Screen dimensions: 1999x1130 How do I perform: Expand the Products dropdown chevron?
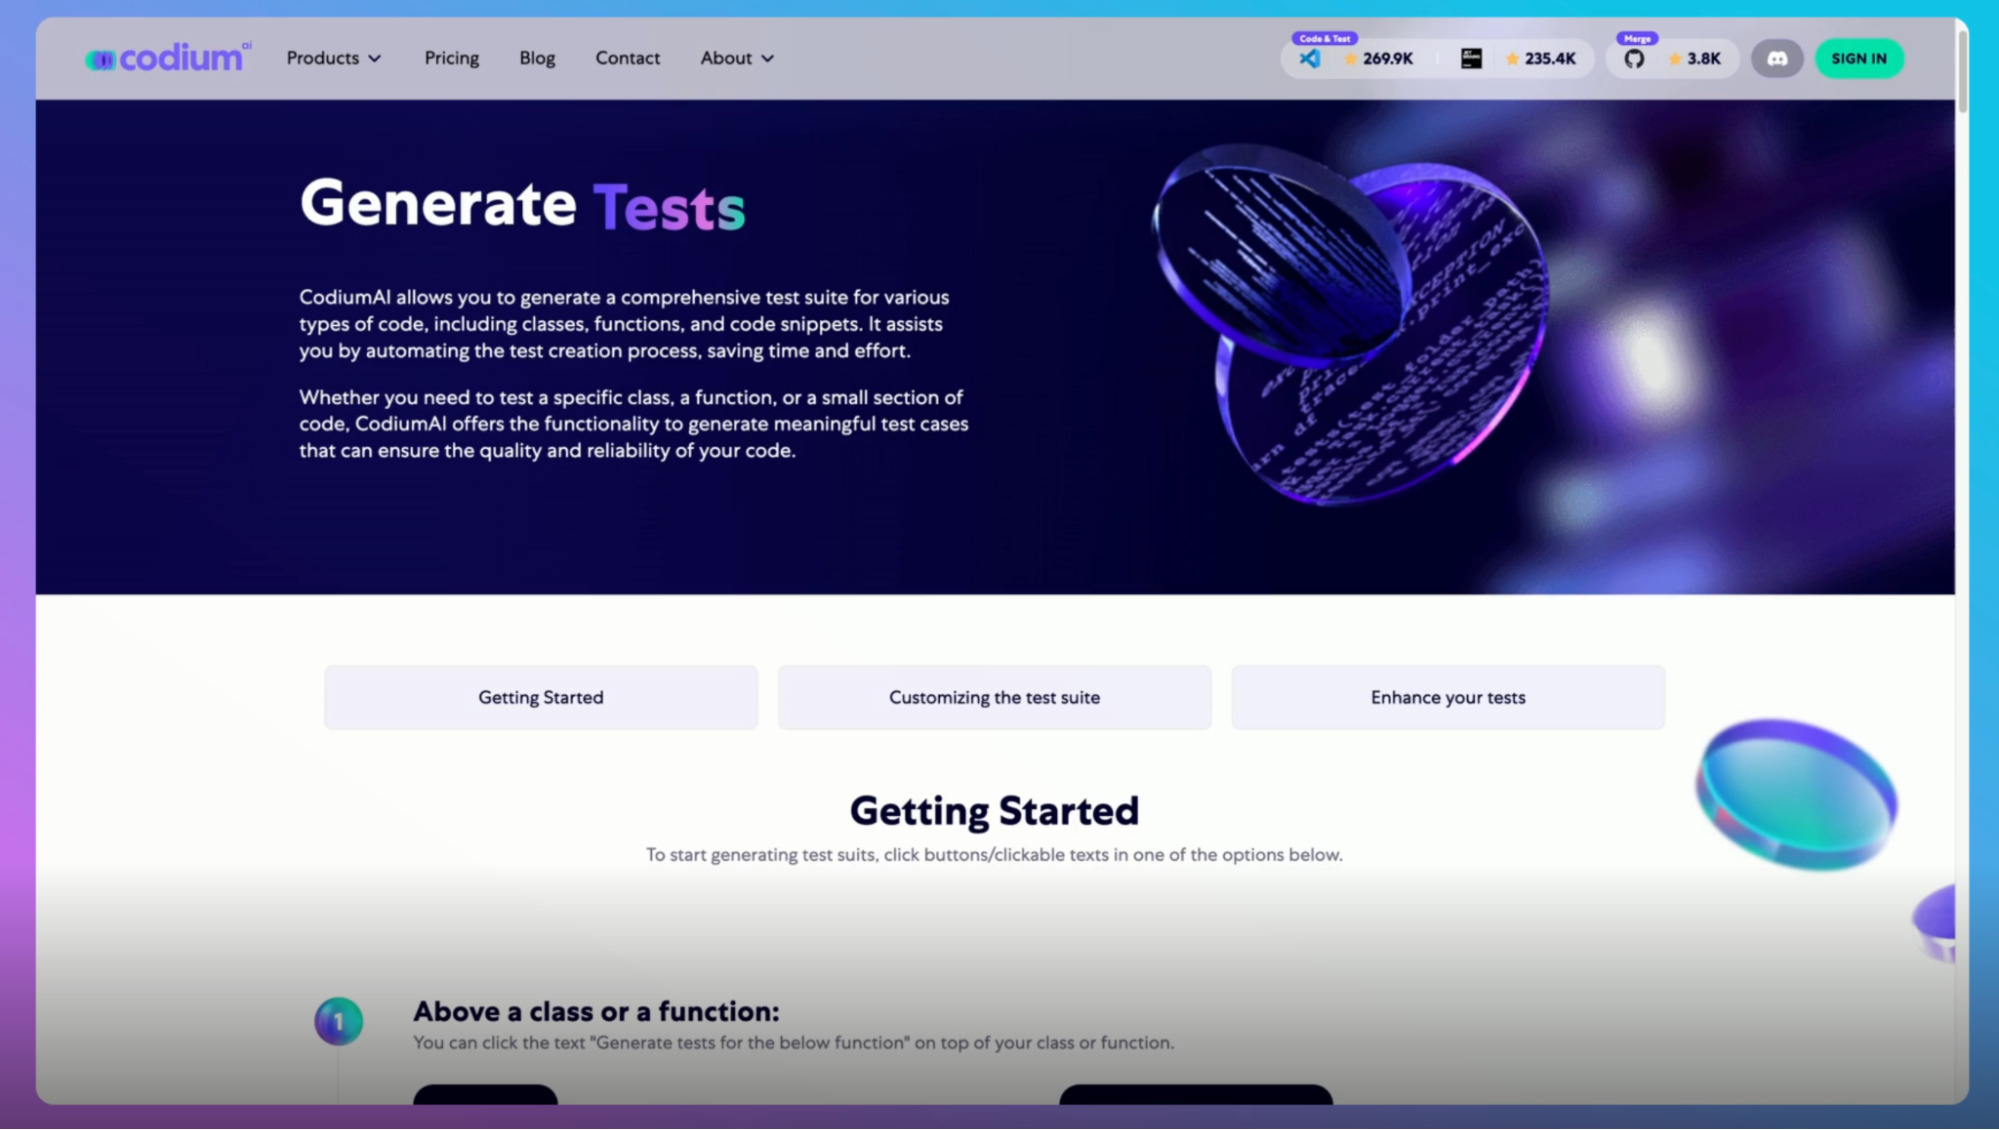[x=375, y=59]
